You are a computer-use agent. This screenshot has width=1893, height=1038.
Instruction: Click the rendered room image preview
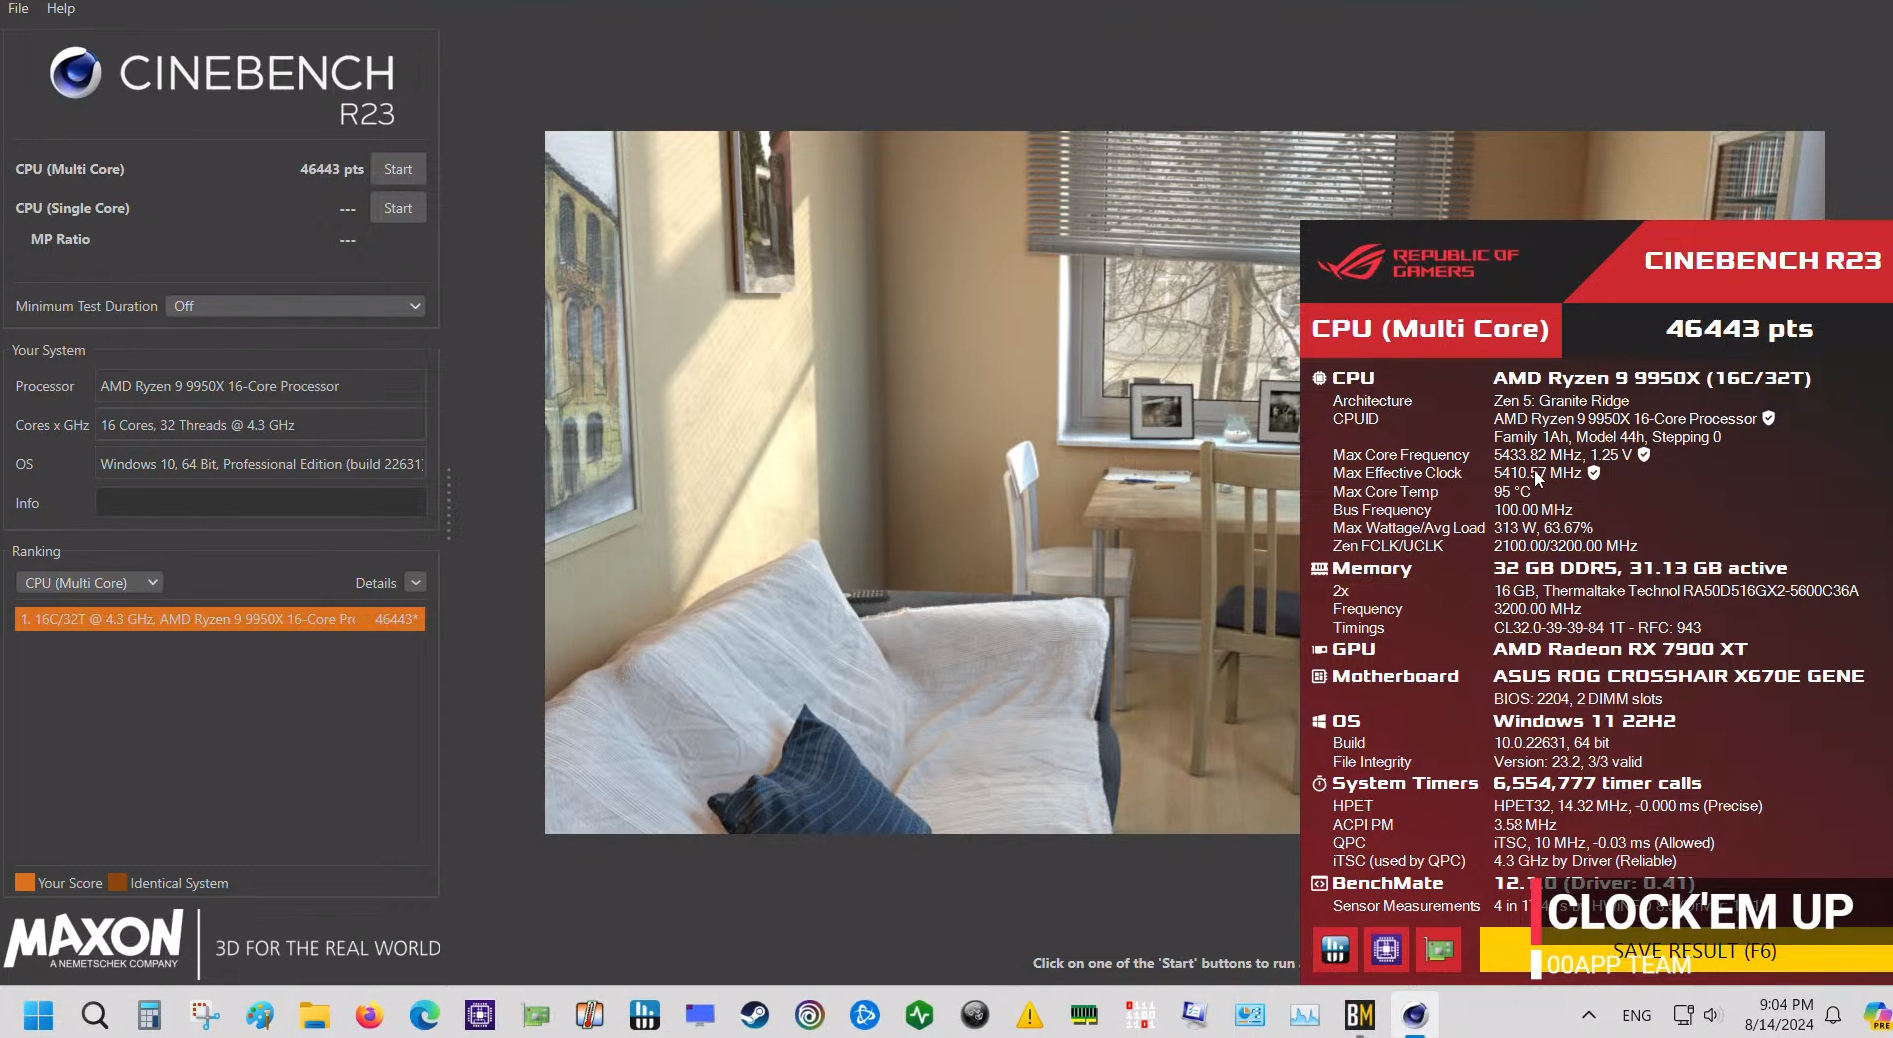(922, 482)
